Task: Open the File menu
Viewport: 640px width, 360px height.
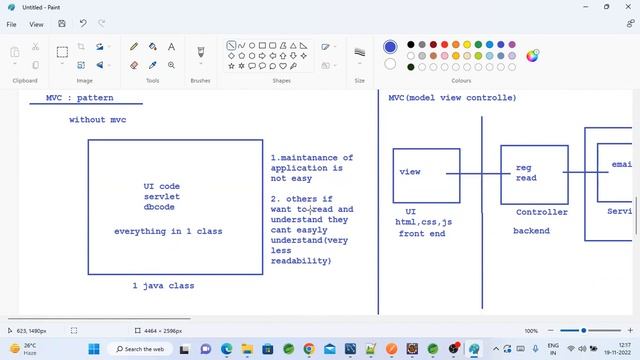Action: pos(11,24)
